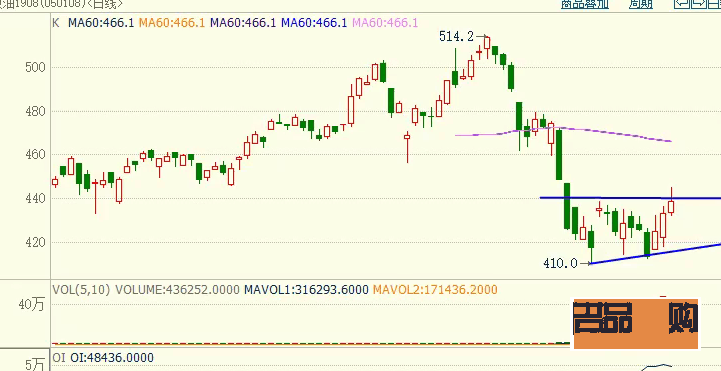
Task: Click the forward arrow icon
Action: (x=698, y=4)
